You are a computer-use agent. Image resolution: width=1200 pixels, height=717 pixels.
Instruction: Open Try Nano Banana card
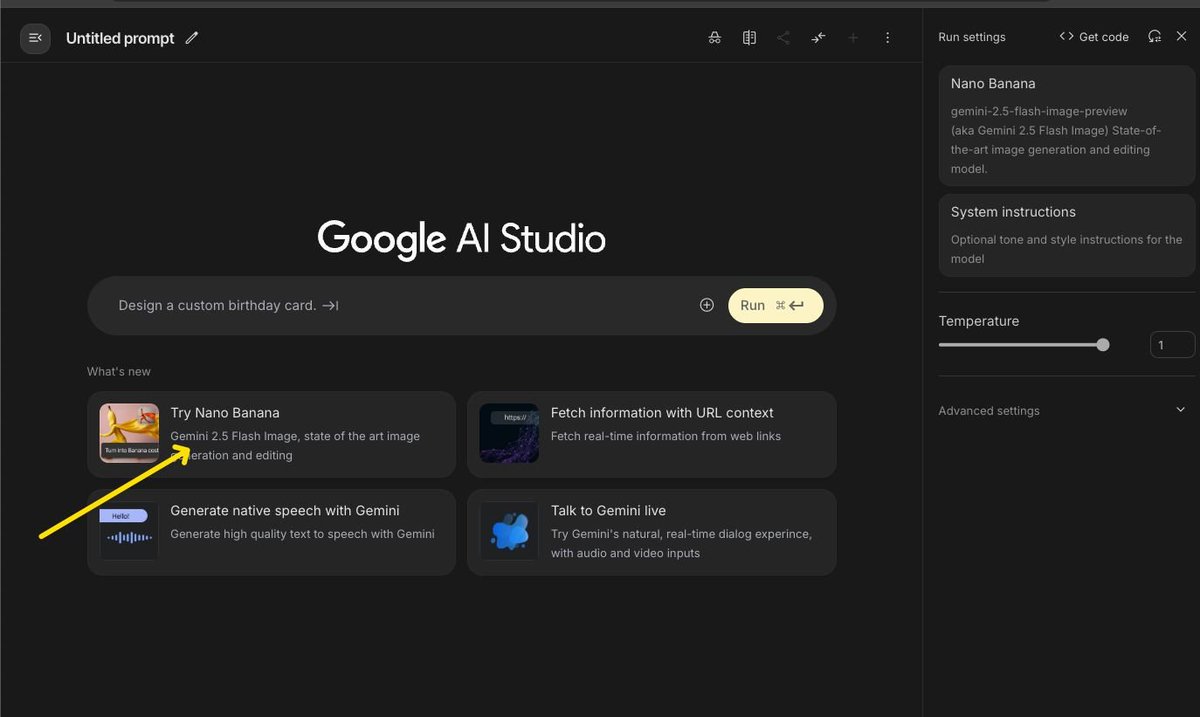coord(271,434)
